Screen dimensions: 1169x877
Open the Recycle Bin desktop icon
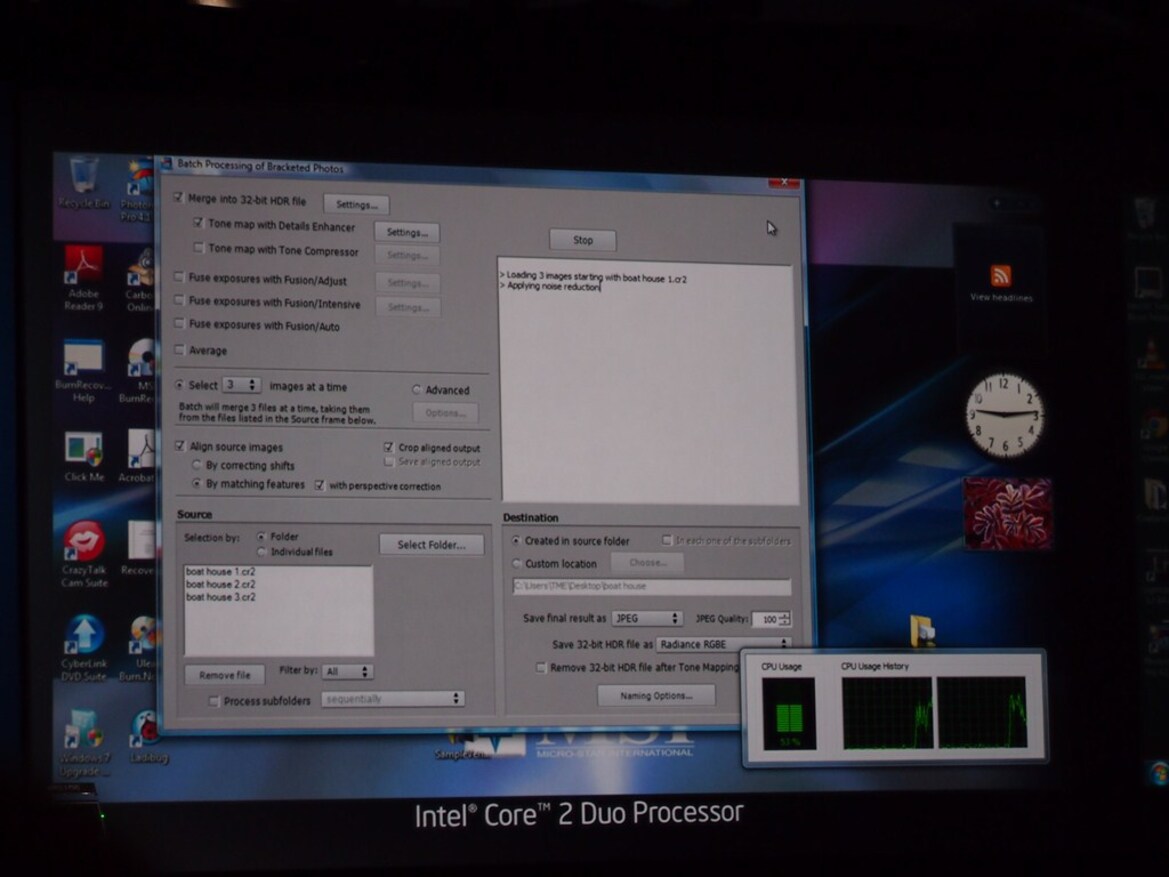pyautogui.click(x=84, y=183)
